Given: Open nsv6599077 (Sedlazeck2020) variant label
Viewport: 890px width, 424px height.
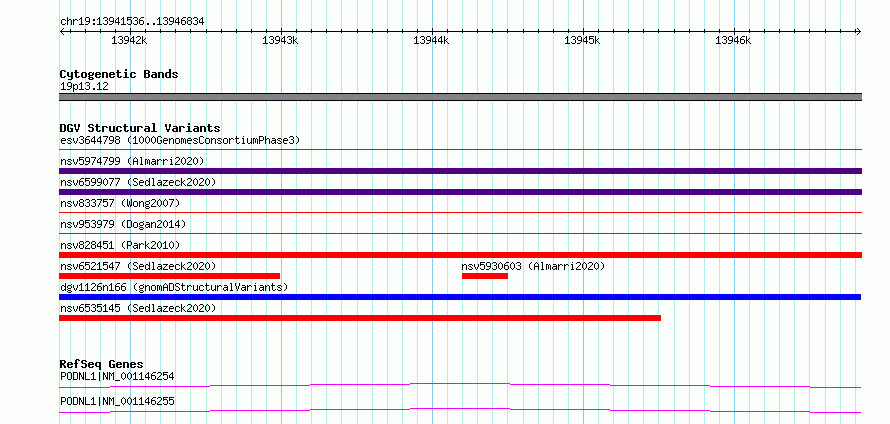Looking at the screenshot, I should pyautogui.click(x=138, y=182).
